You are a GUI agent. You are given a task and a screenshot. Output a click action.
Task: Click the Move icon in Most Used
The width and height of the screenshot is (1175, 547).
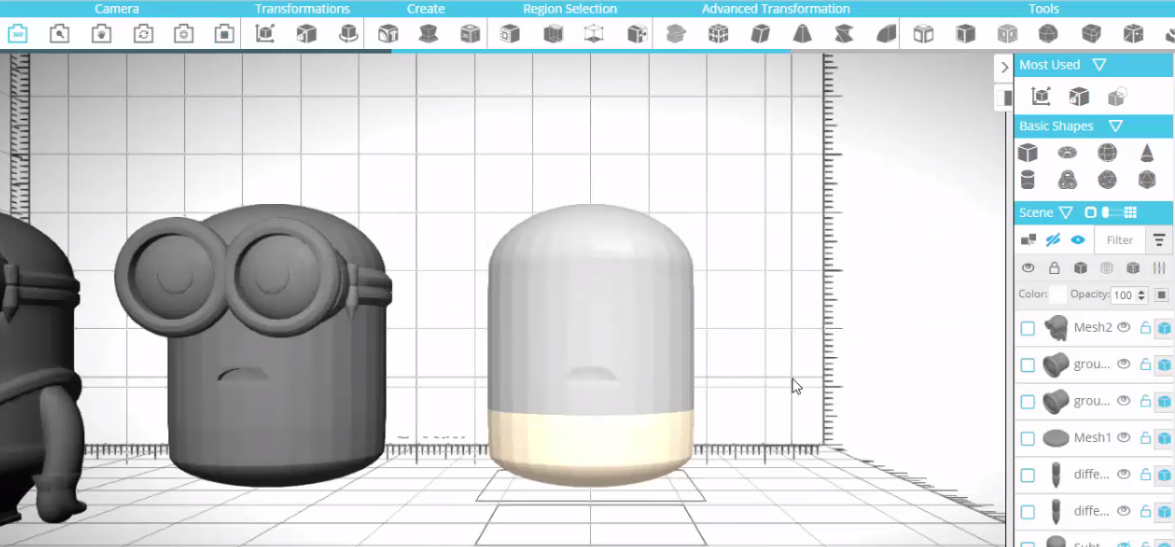[1040, 96]
